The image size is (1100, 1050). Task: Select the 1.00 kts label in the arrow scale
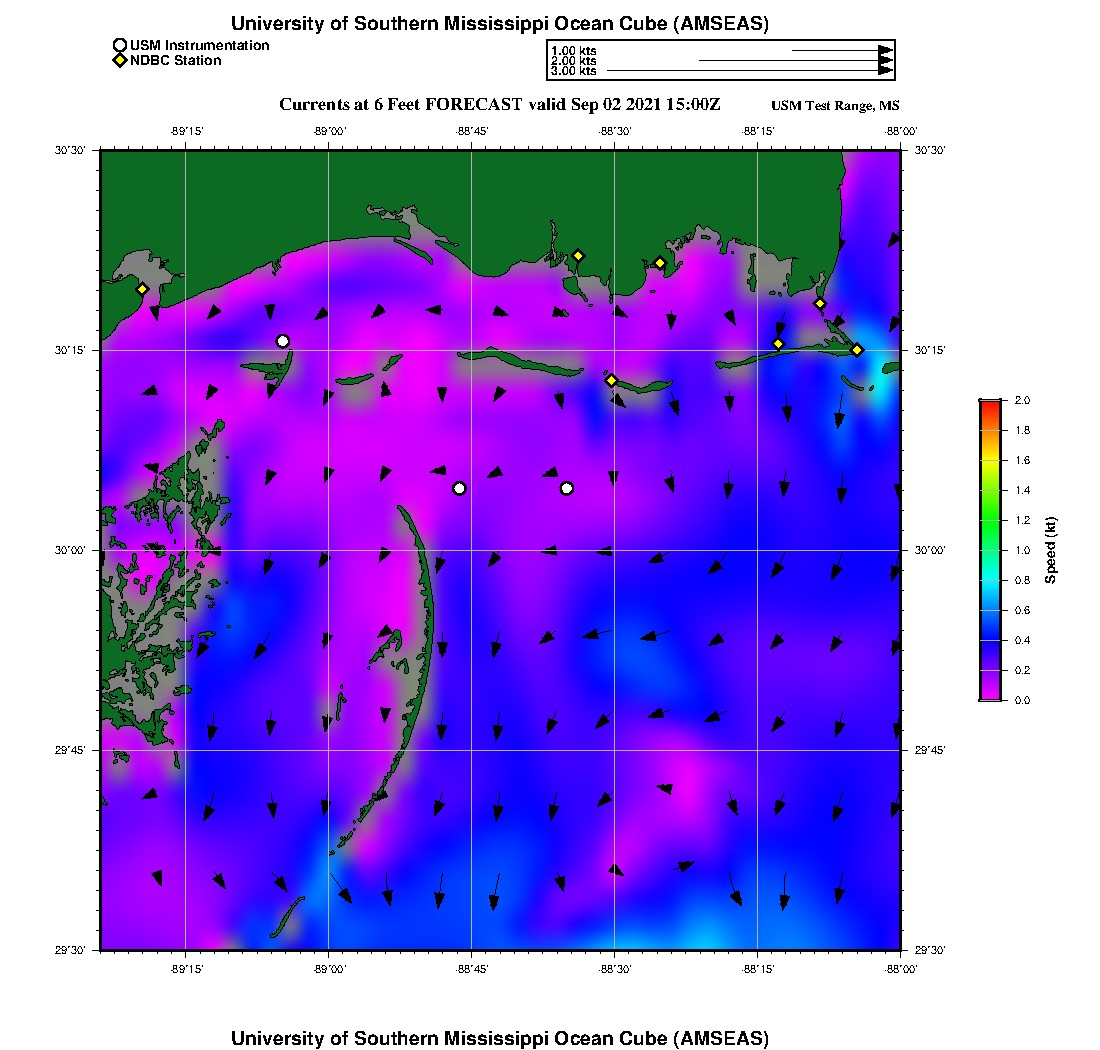click(x=573, y=50)
